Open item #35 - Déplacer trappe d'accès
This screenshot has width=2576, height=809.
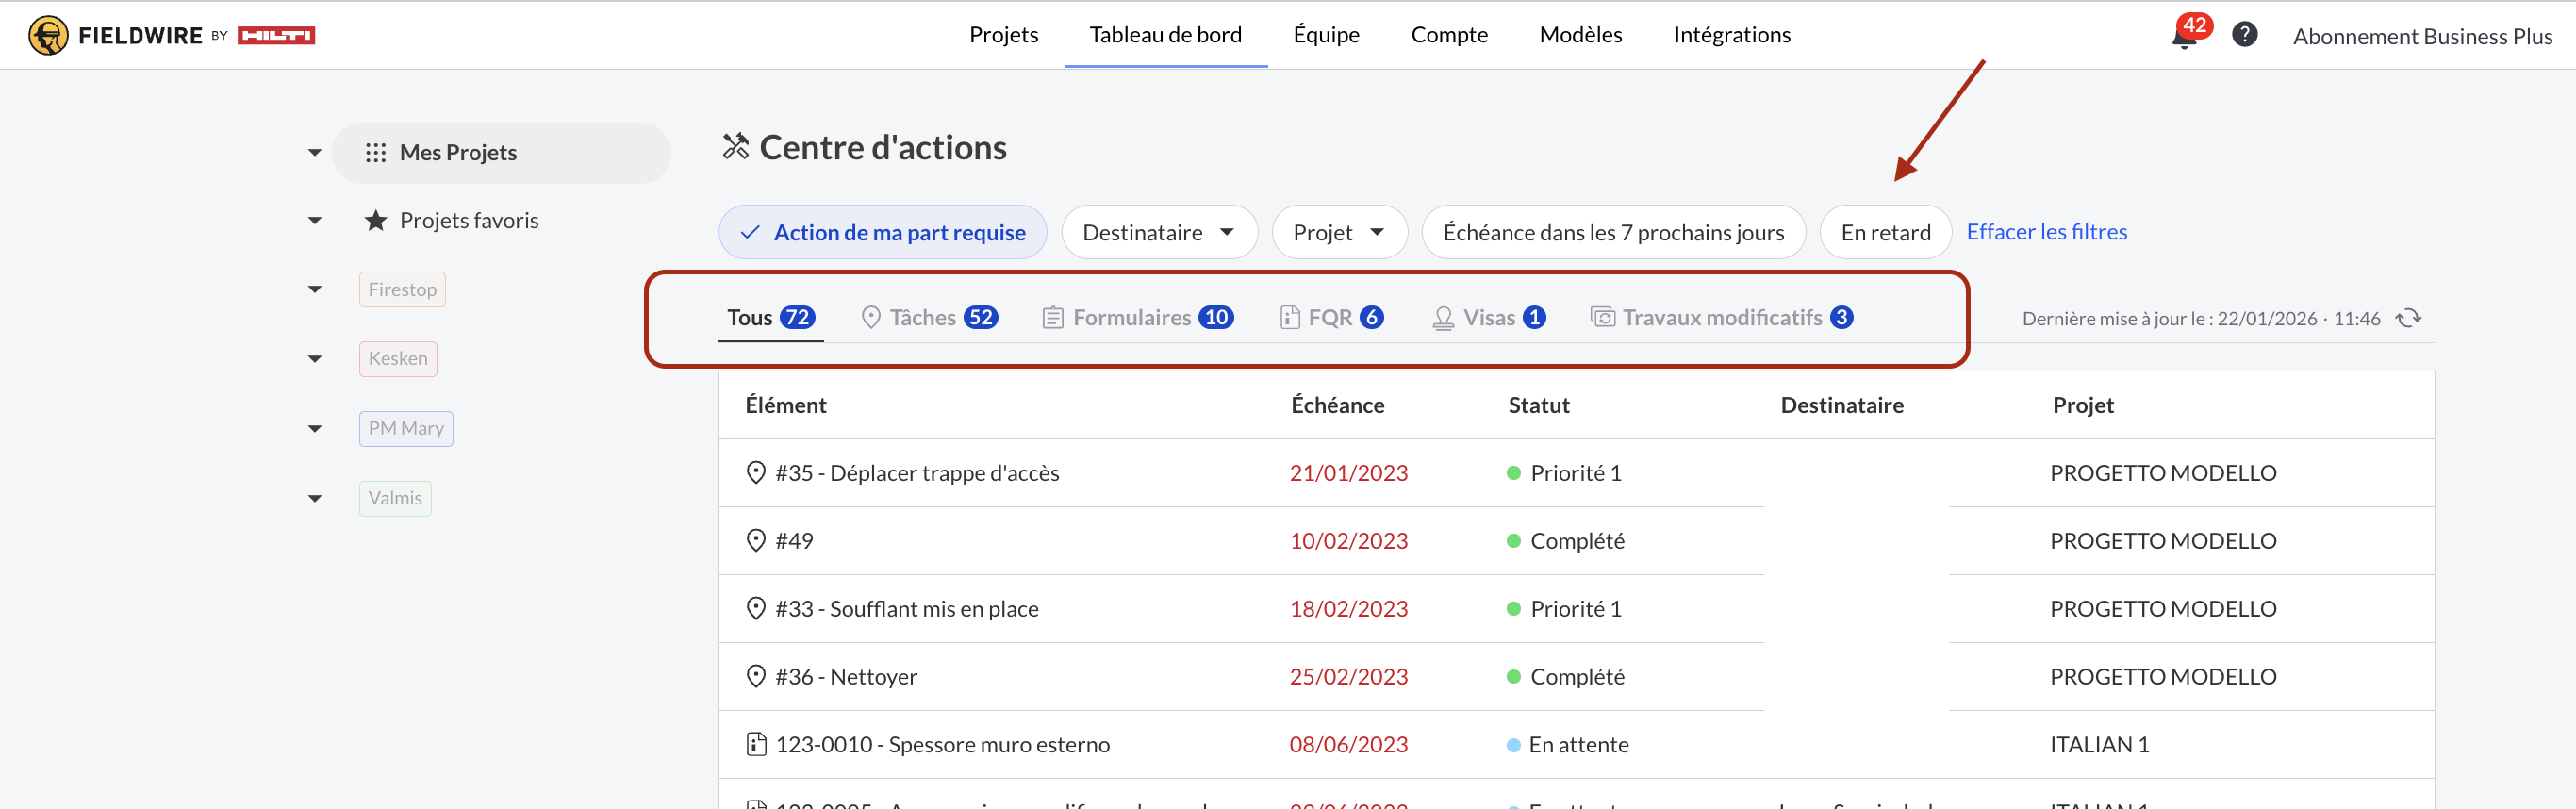(917, 473)
